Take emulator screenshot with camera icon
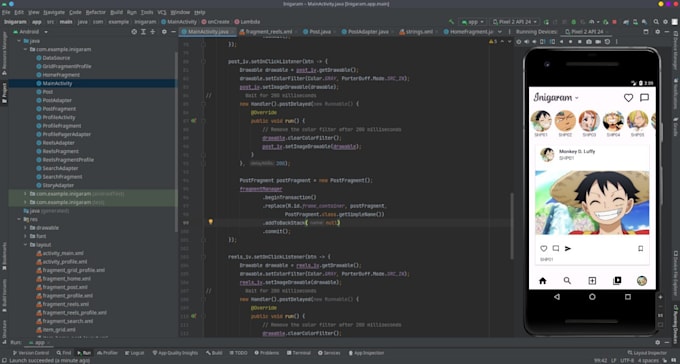Image resolution: width=680 pixels, height=364 pixels. point(589,42)
